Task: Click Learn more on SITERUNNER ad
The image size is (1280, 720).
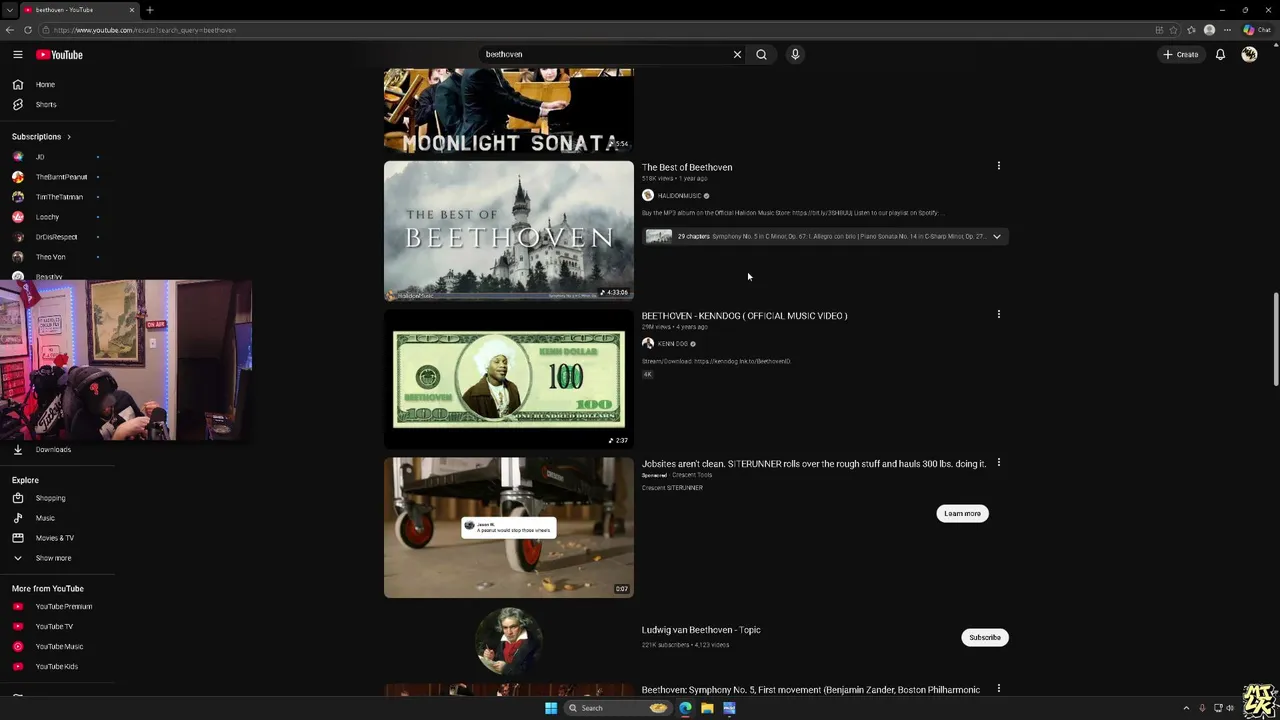Action: 962,514
